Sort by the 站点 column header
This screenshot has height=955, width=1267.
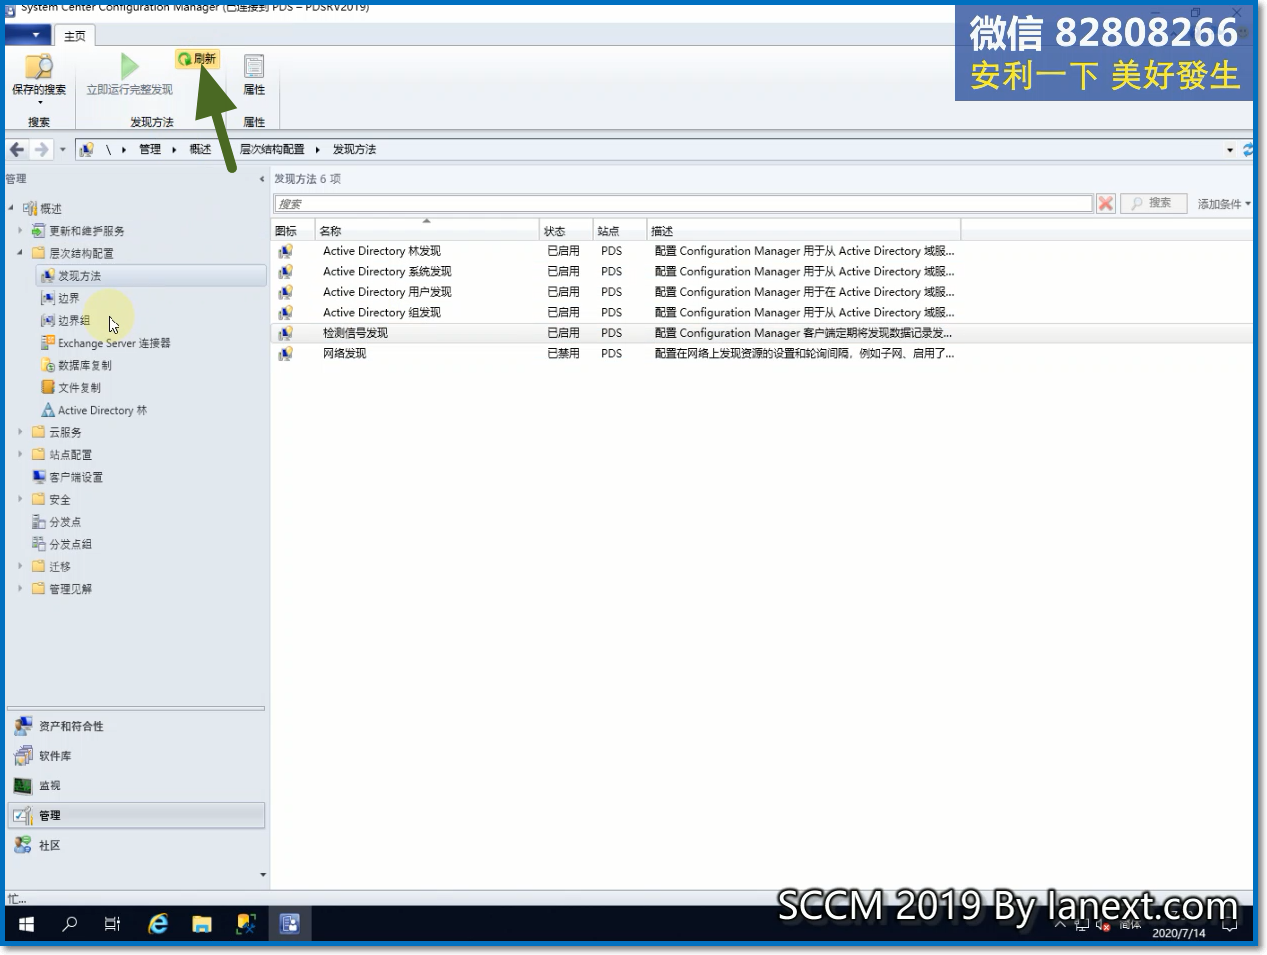pyautogui.click(x=620, y=231)
